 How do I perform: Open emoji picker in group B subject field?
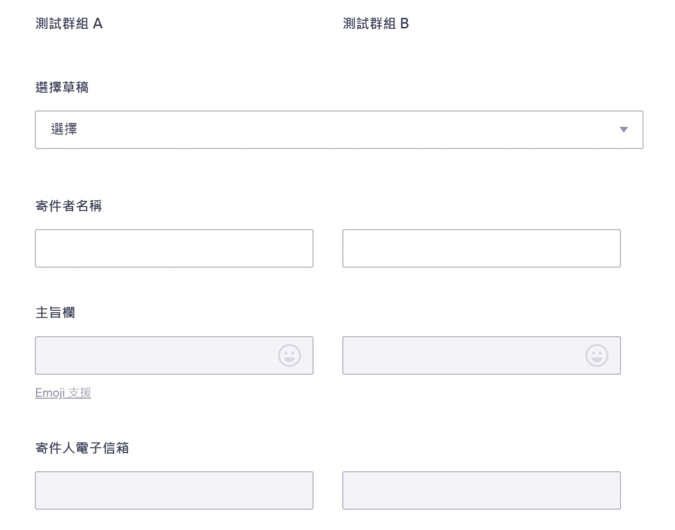pyautogui.click(x=596, y=356)
